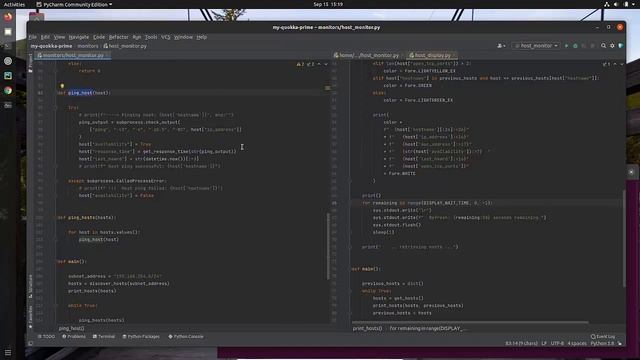640x360 pixels.
Task: Click Python 3.8 interpreter in status bar
Action: pos(602,344)
